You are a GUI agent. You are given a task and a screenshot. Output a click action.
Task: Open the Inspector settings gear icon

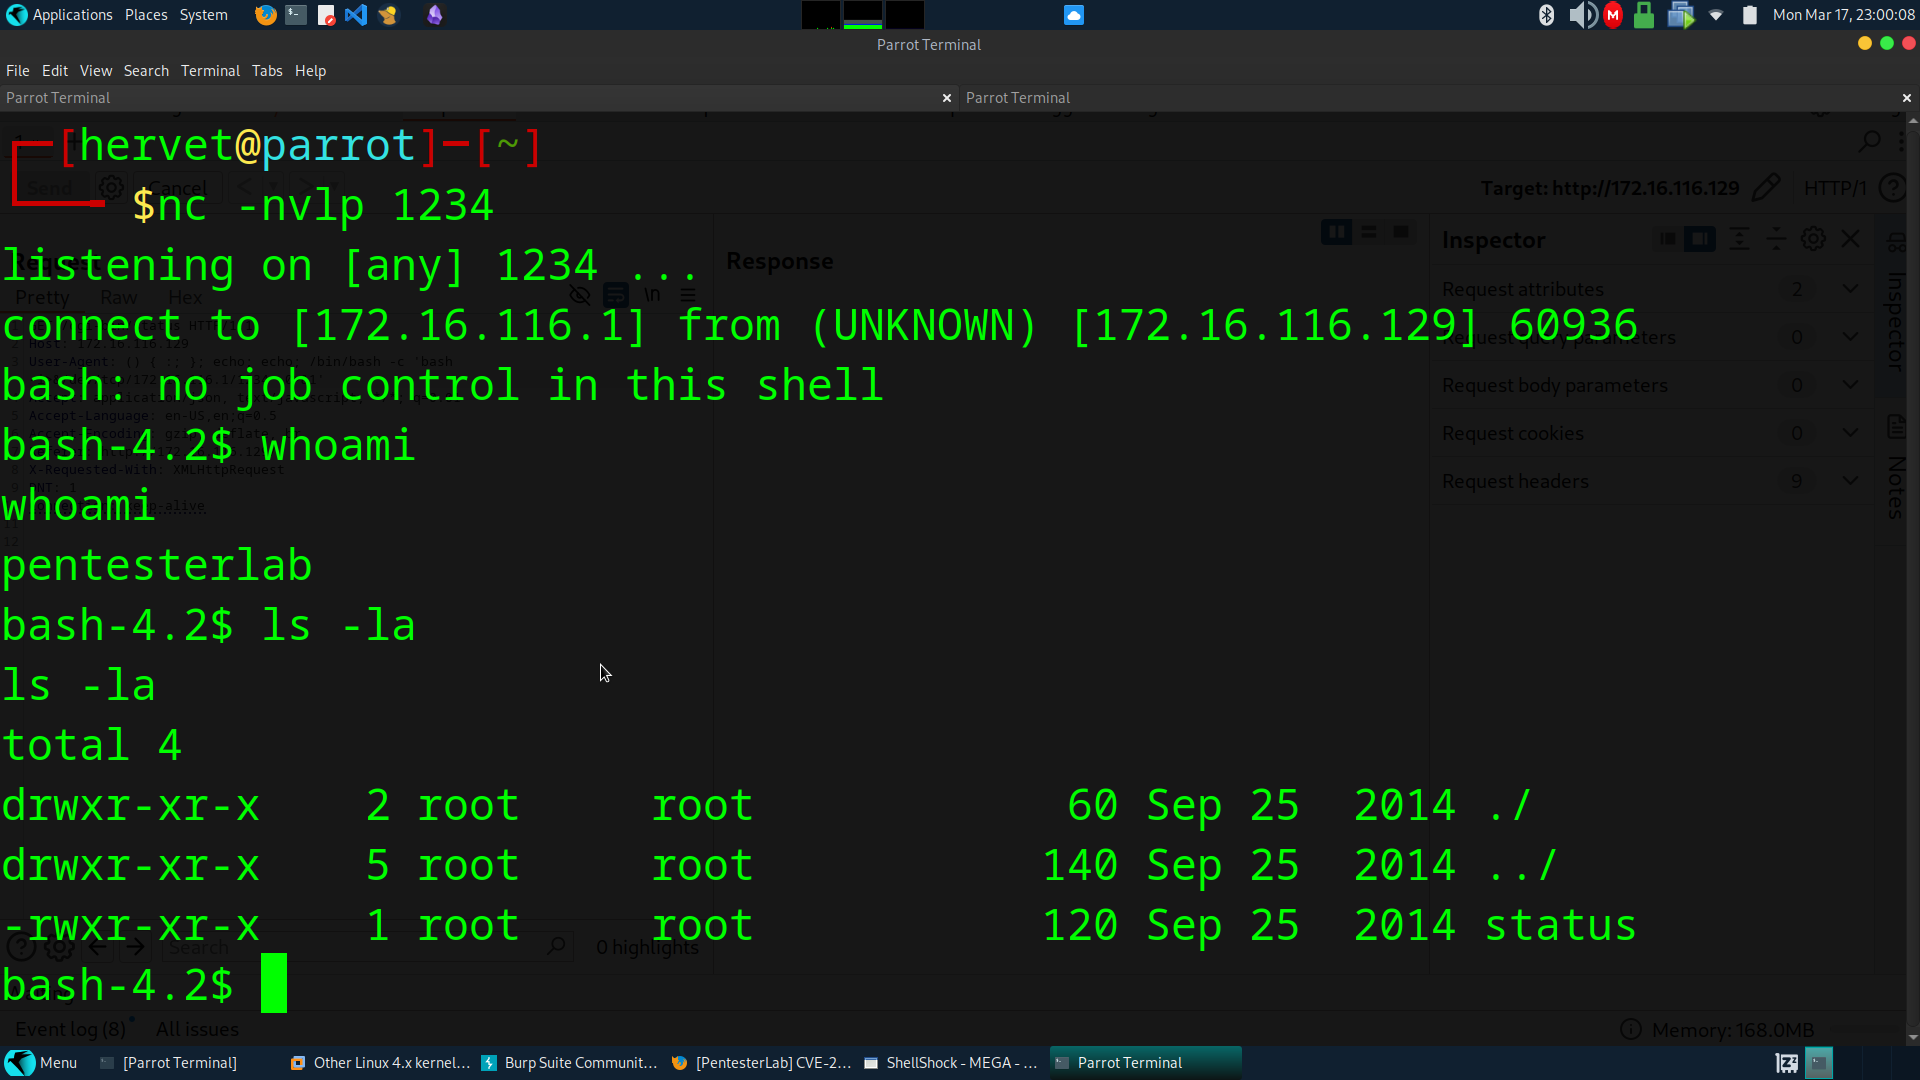1813,239
